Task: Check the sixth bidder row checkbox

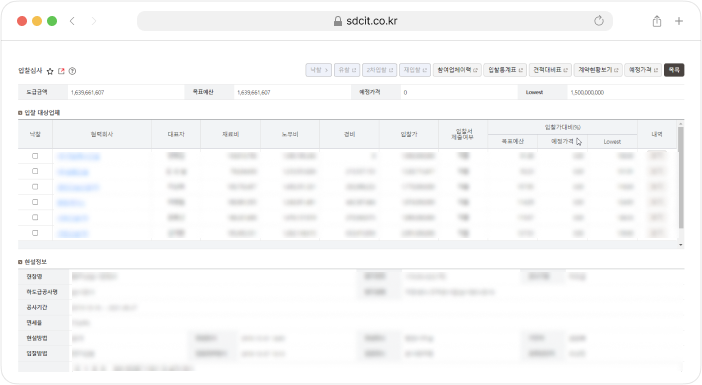Action: (35, 233)
